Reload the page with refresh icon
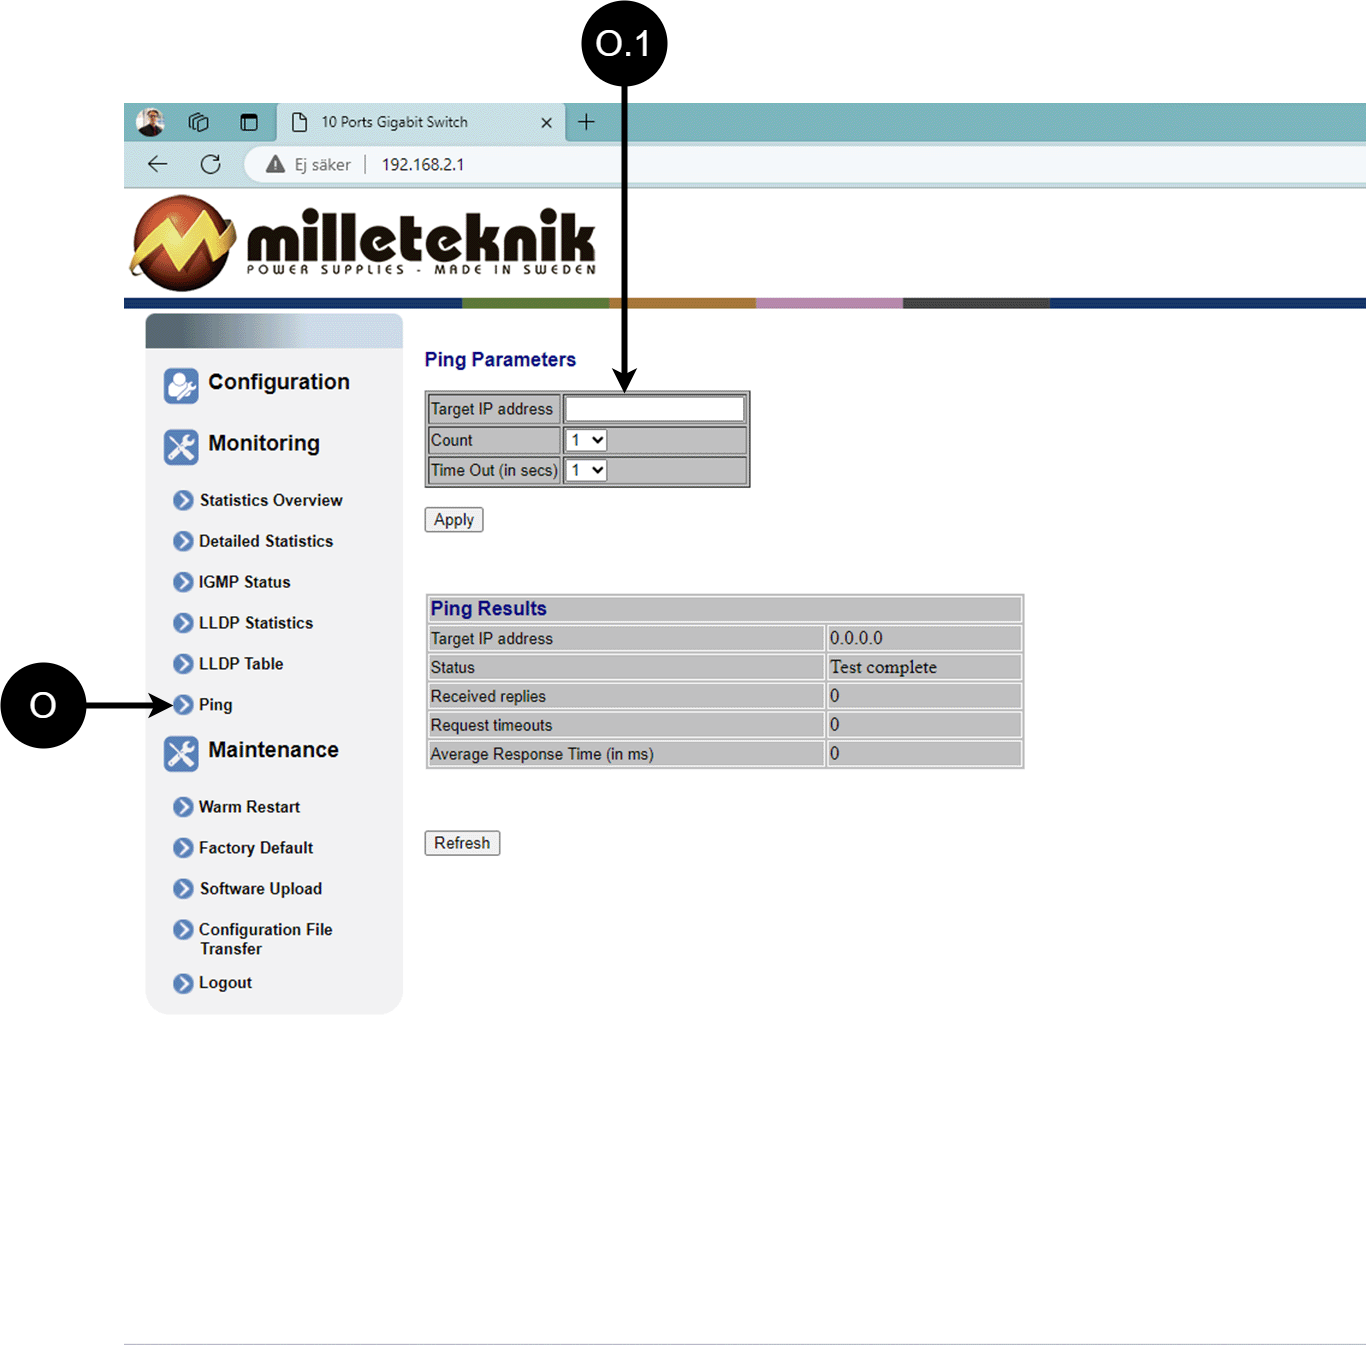This screenshot has width=1367, height=1346. point(210,164)
